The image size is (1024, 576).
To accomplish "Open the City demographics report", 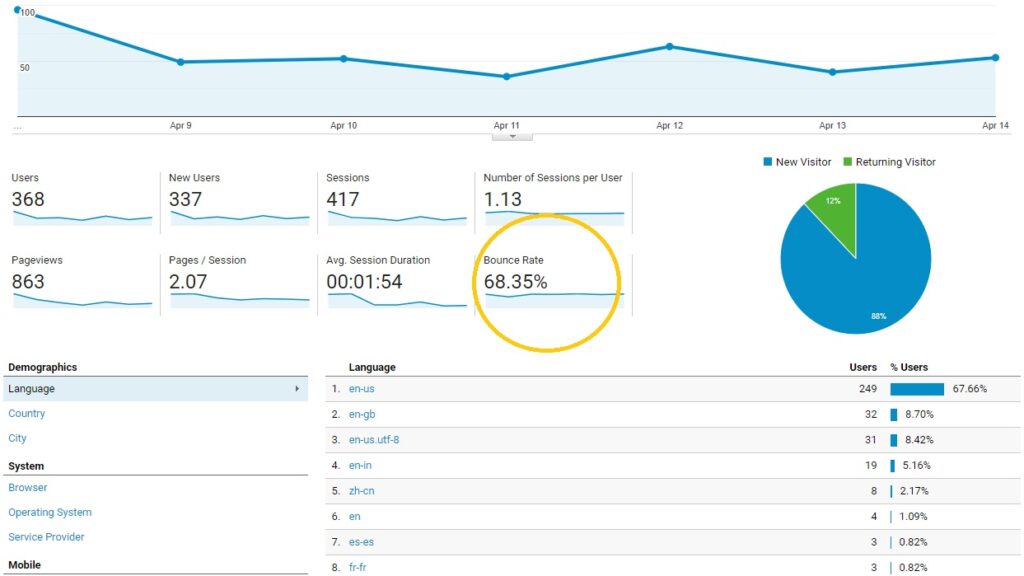I will click(18, 438).
